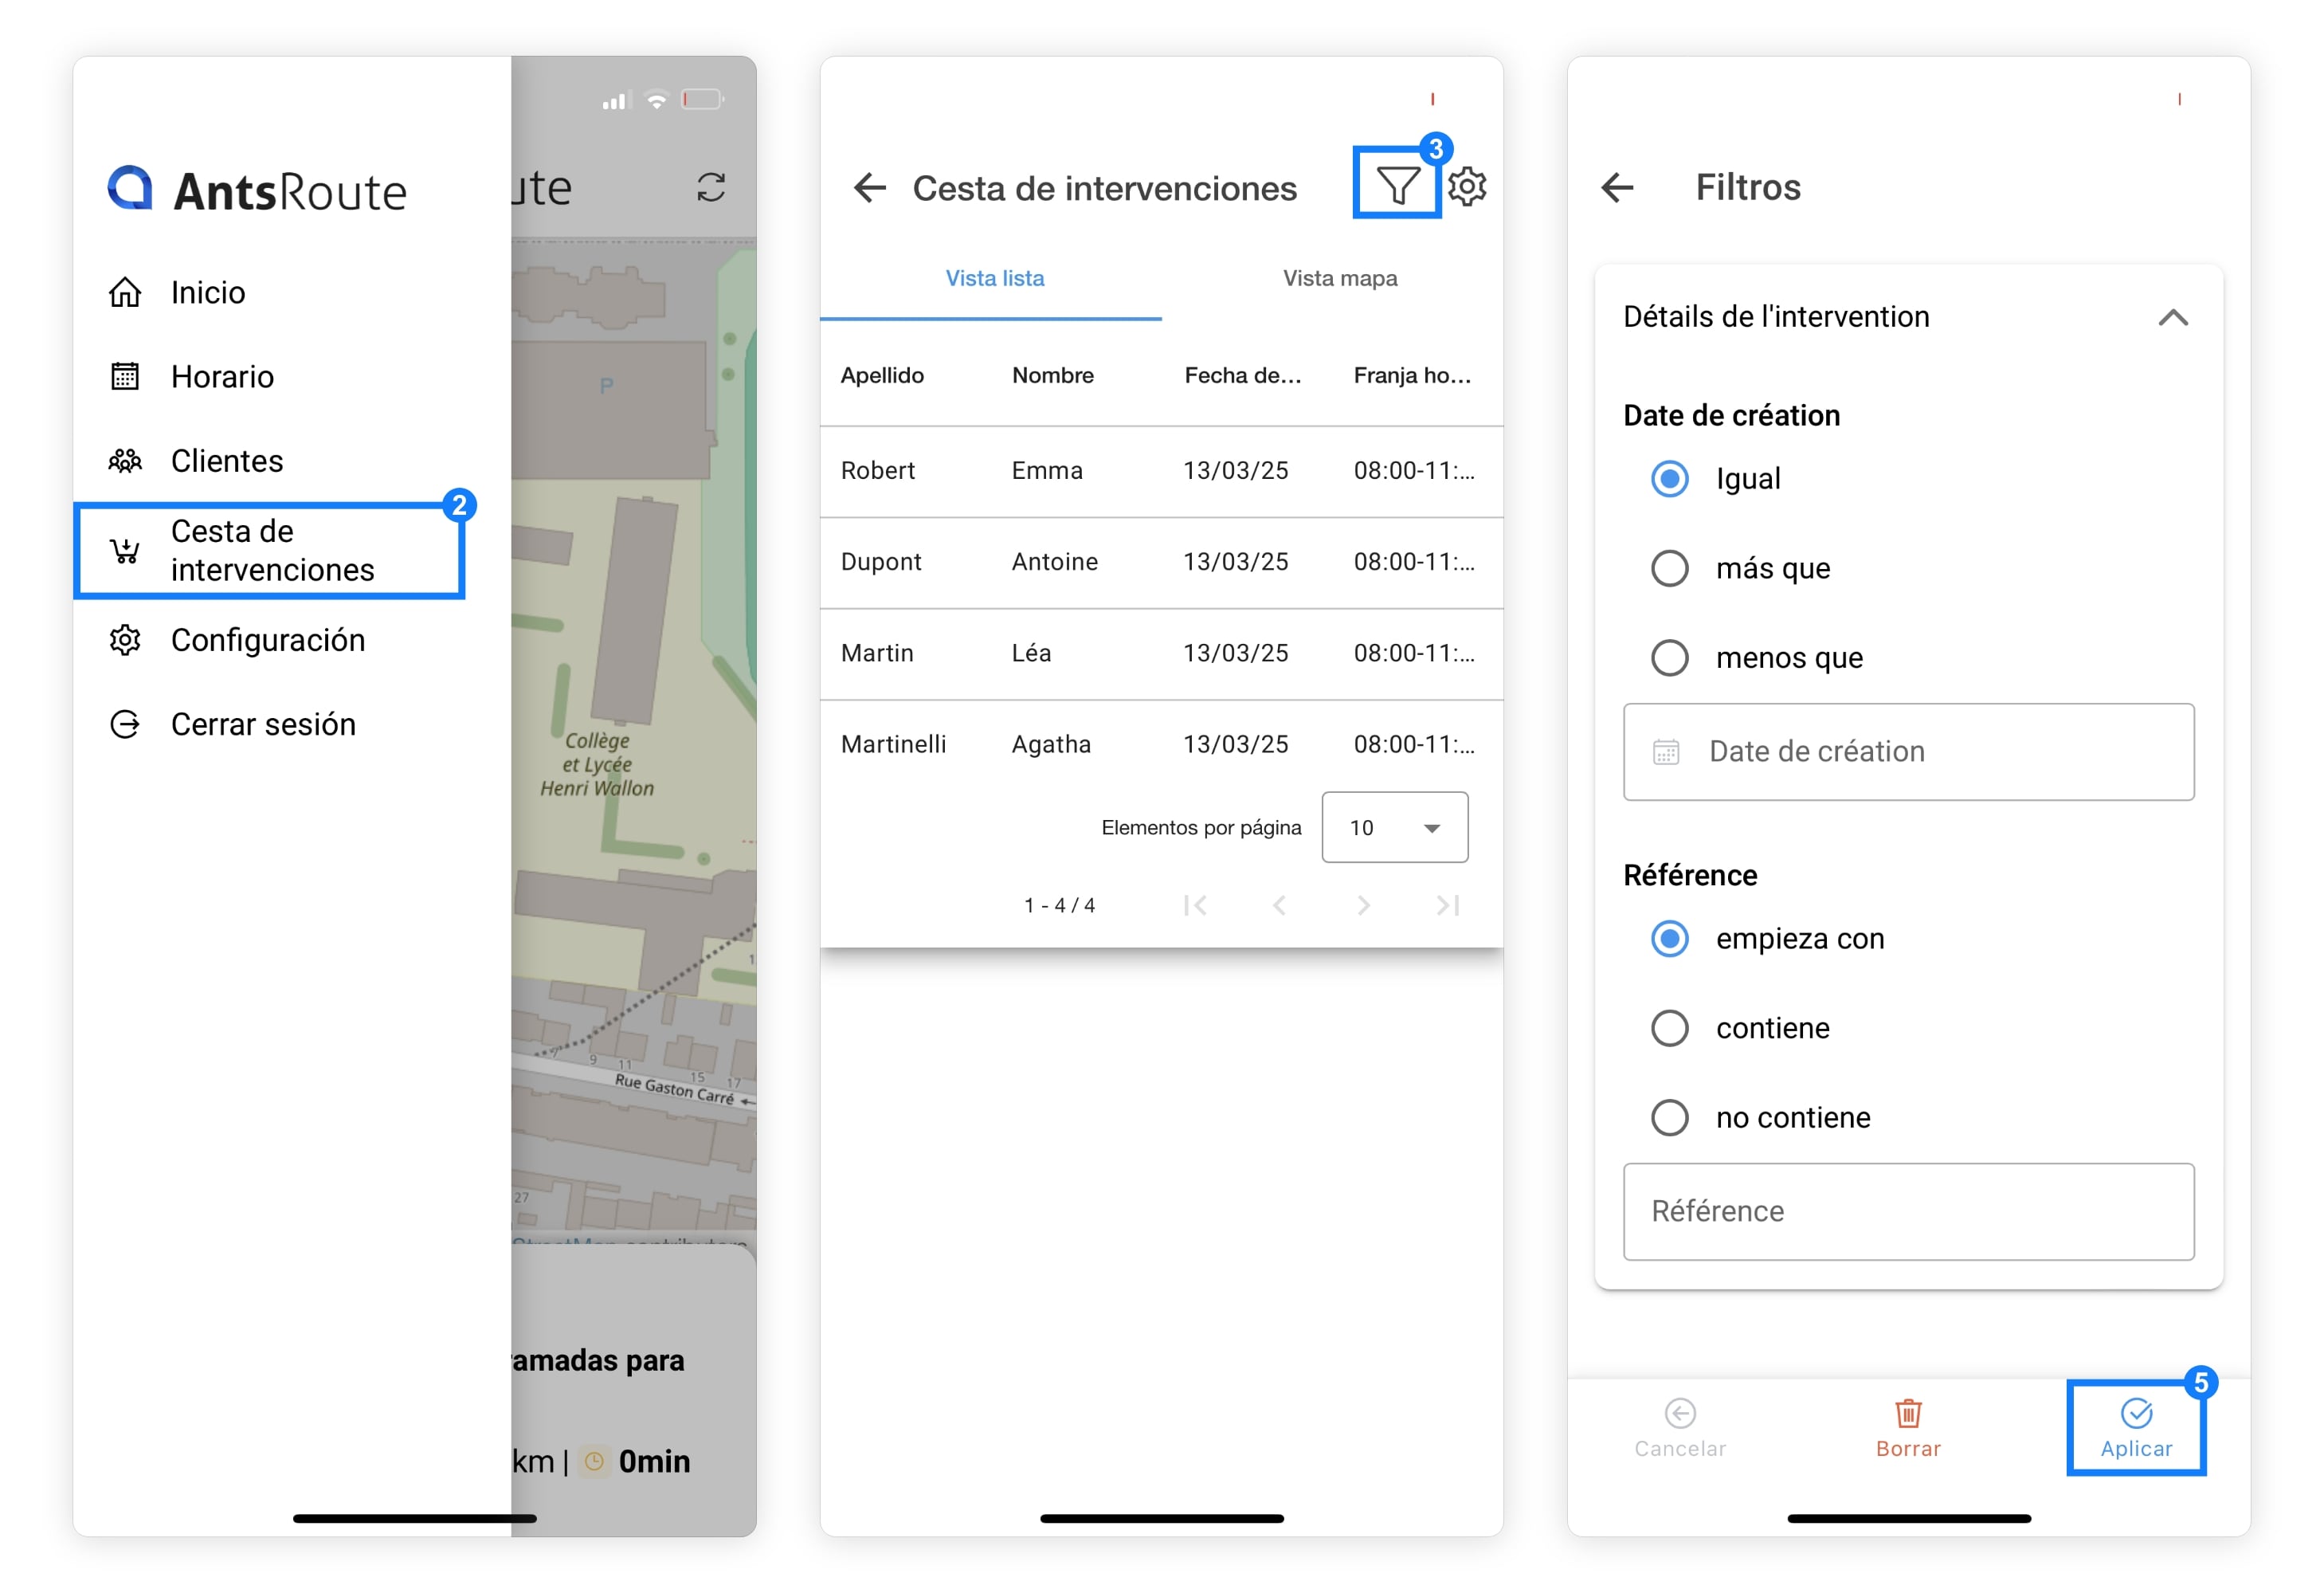Open settings gear next to filter icon

1467,186
